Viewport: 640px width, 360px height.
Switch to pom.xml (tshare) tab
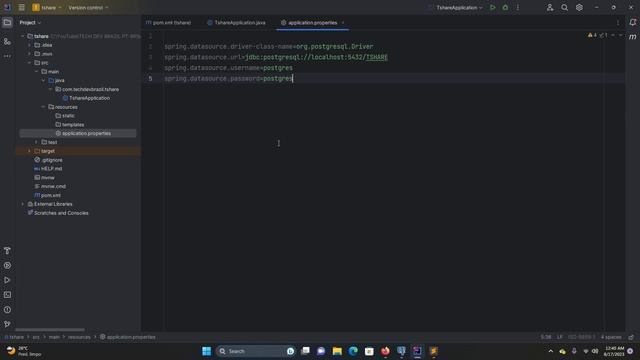click(169, 23)
